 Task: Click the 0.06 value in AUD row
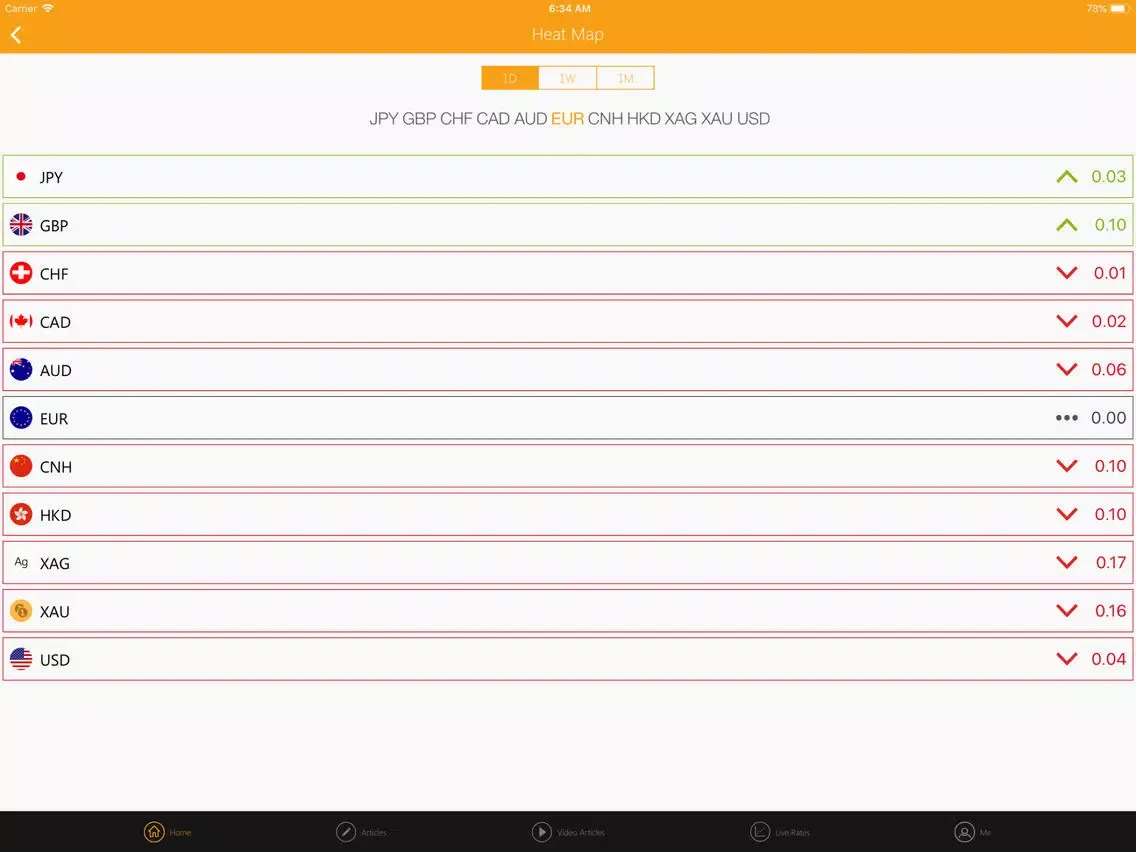tap(1108, 369)
